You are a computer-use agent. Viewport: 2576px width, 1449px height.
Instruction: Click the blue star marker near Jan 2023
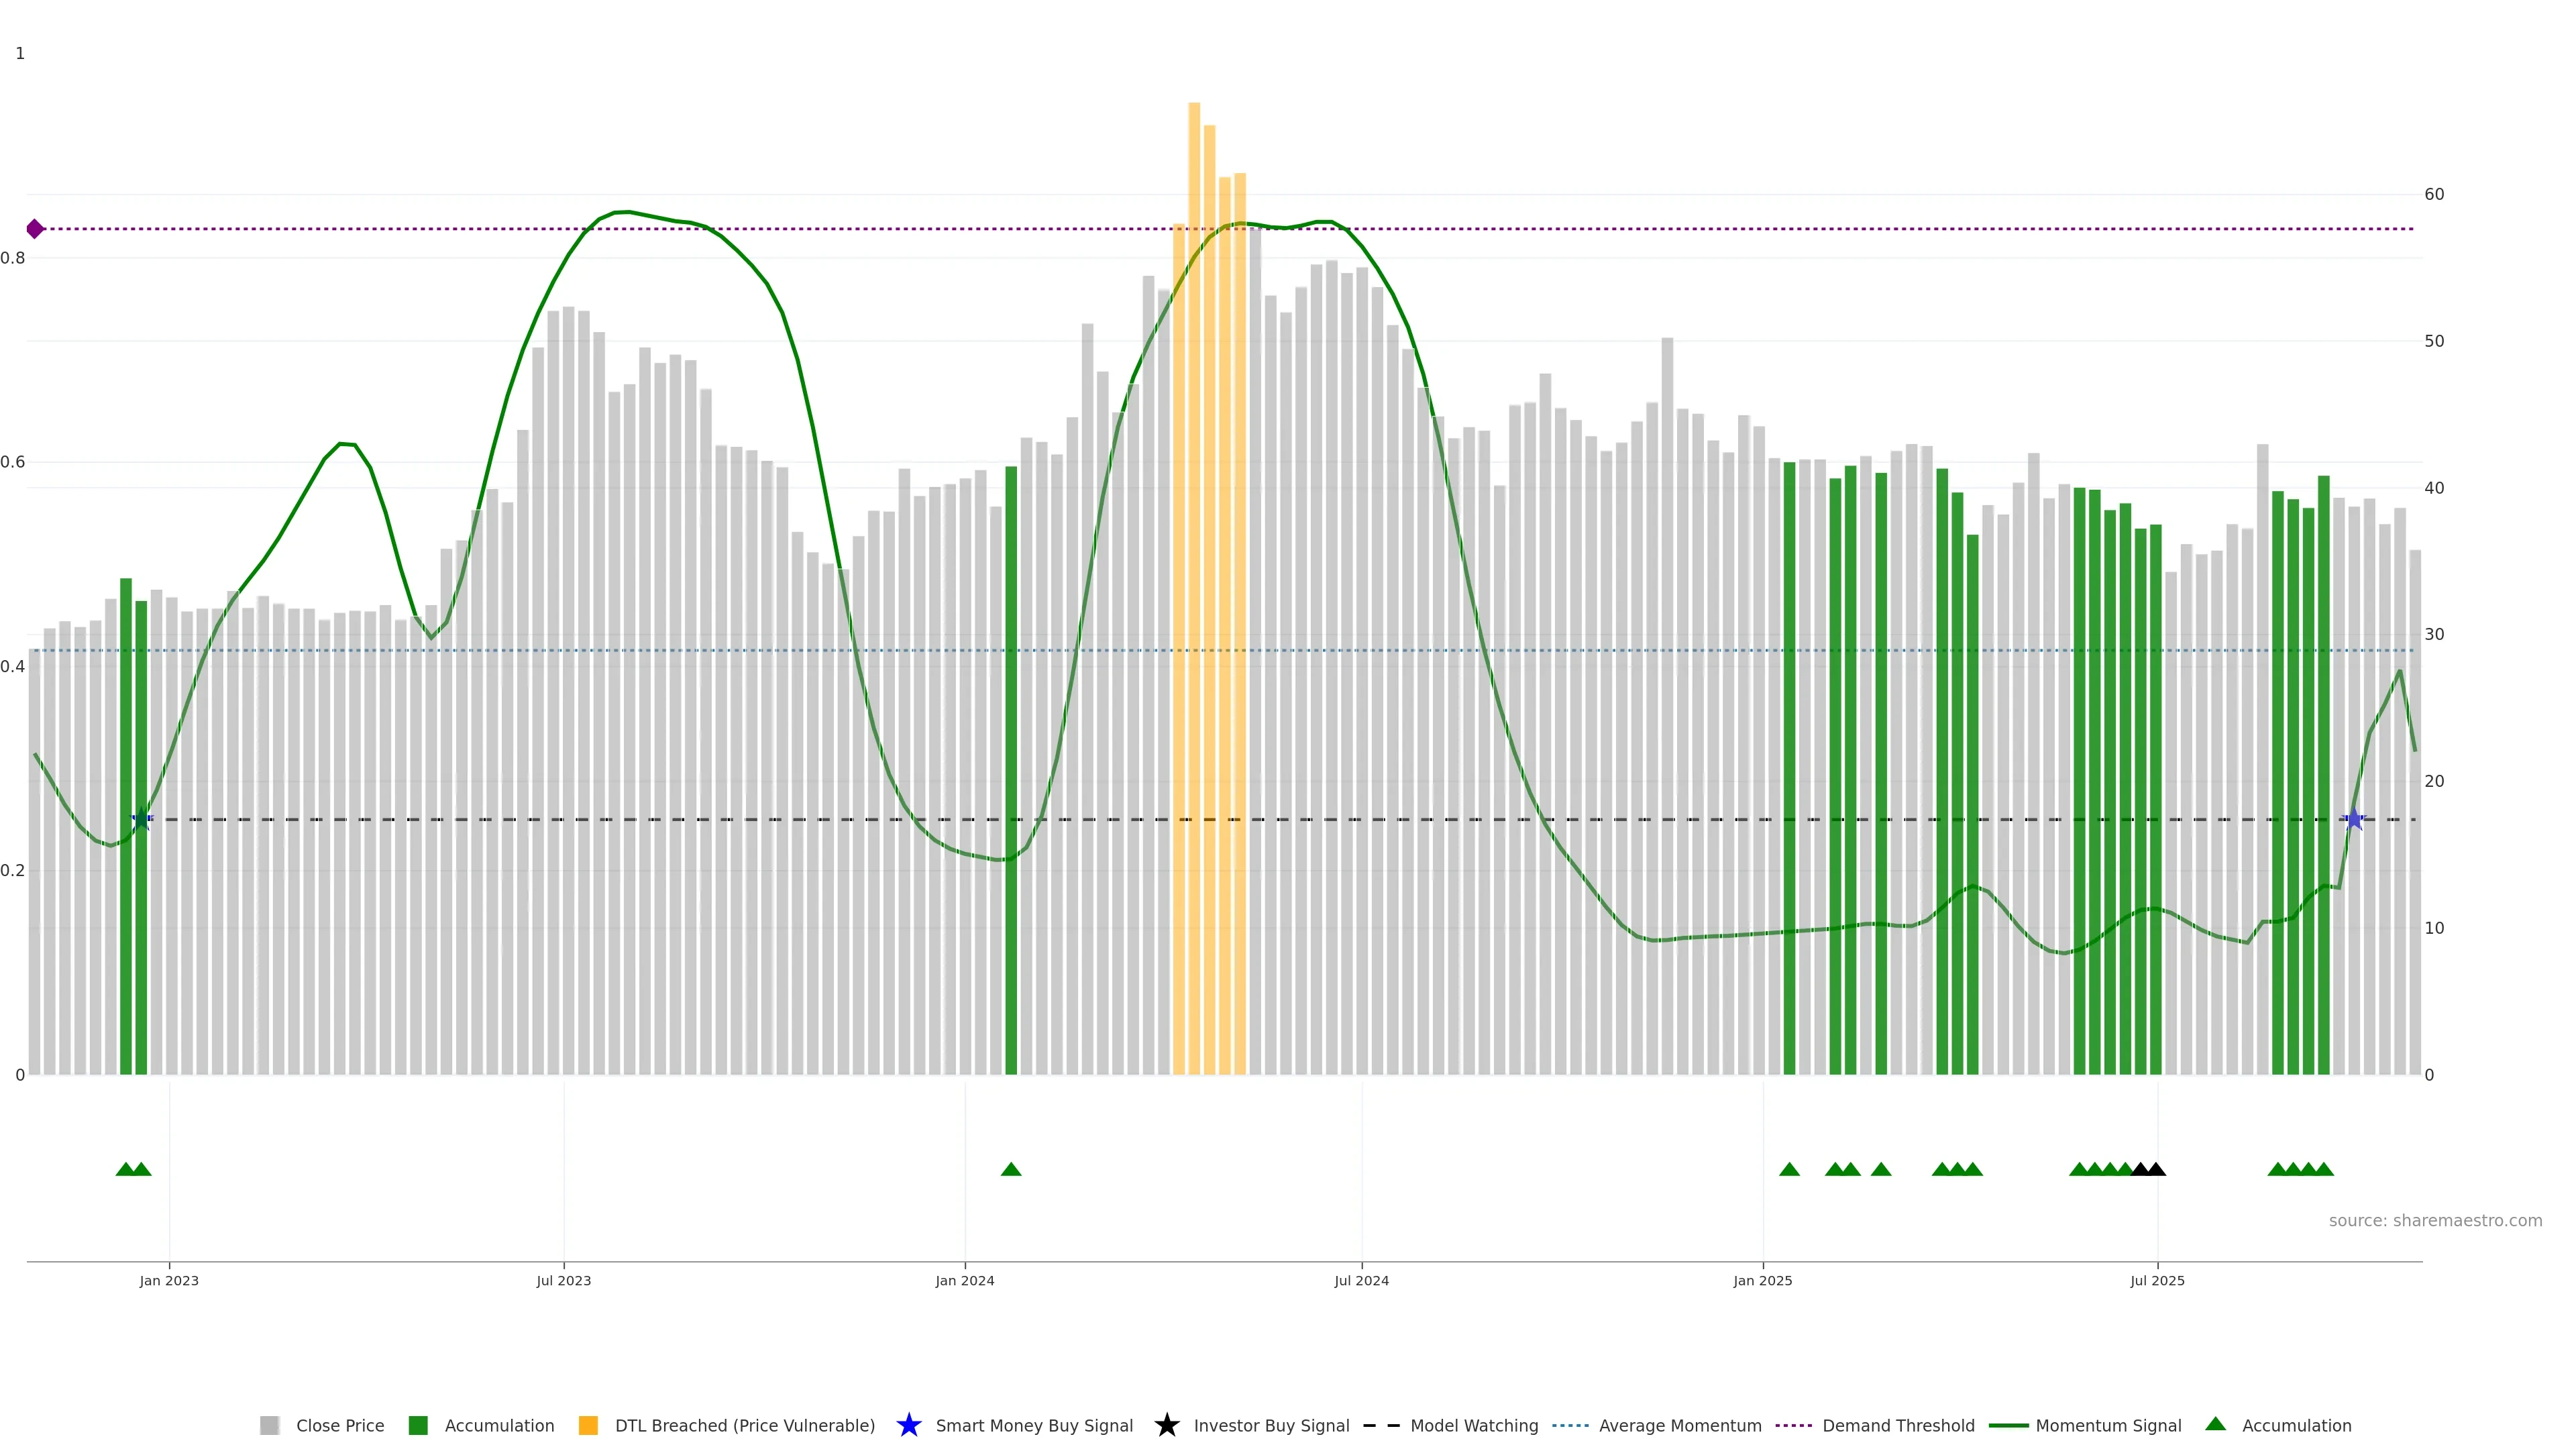click(142, 819)
